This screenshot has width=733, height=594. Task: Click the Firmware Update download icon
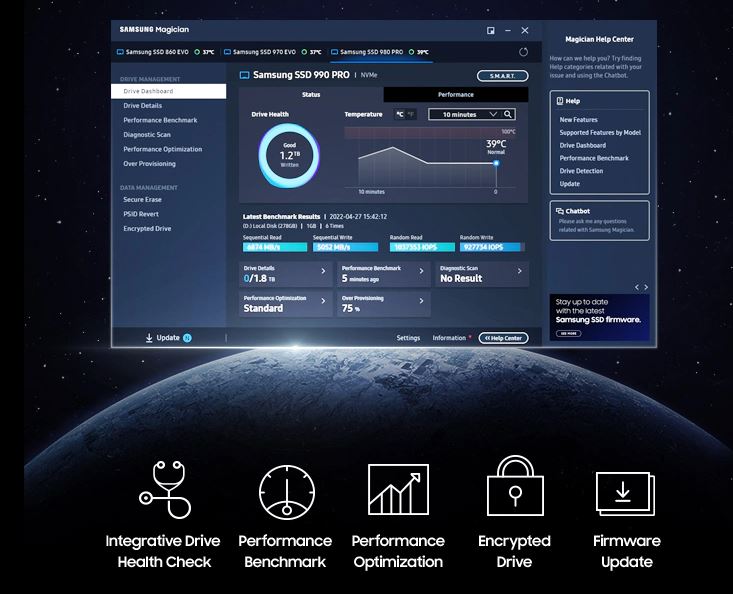tap(625, 494)
